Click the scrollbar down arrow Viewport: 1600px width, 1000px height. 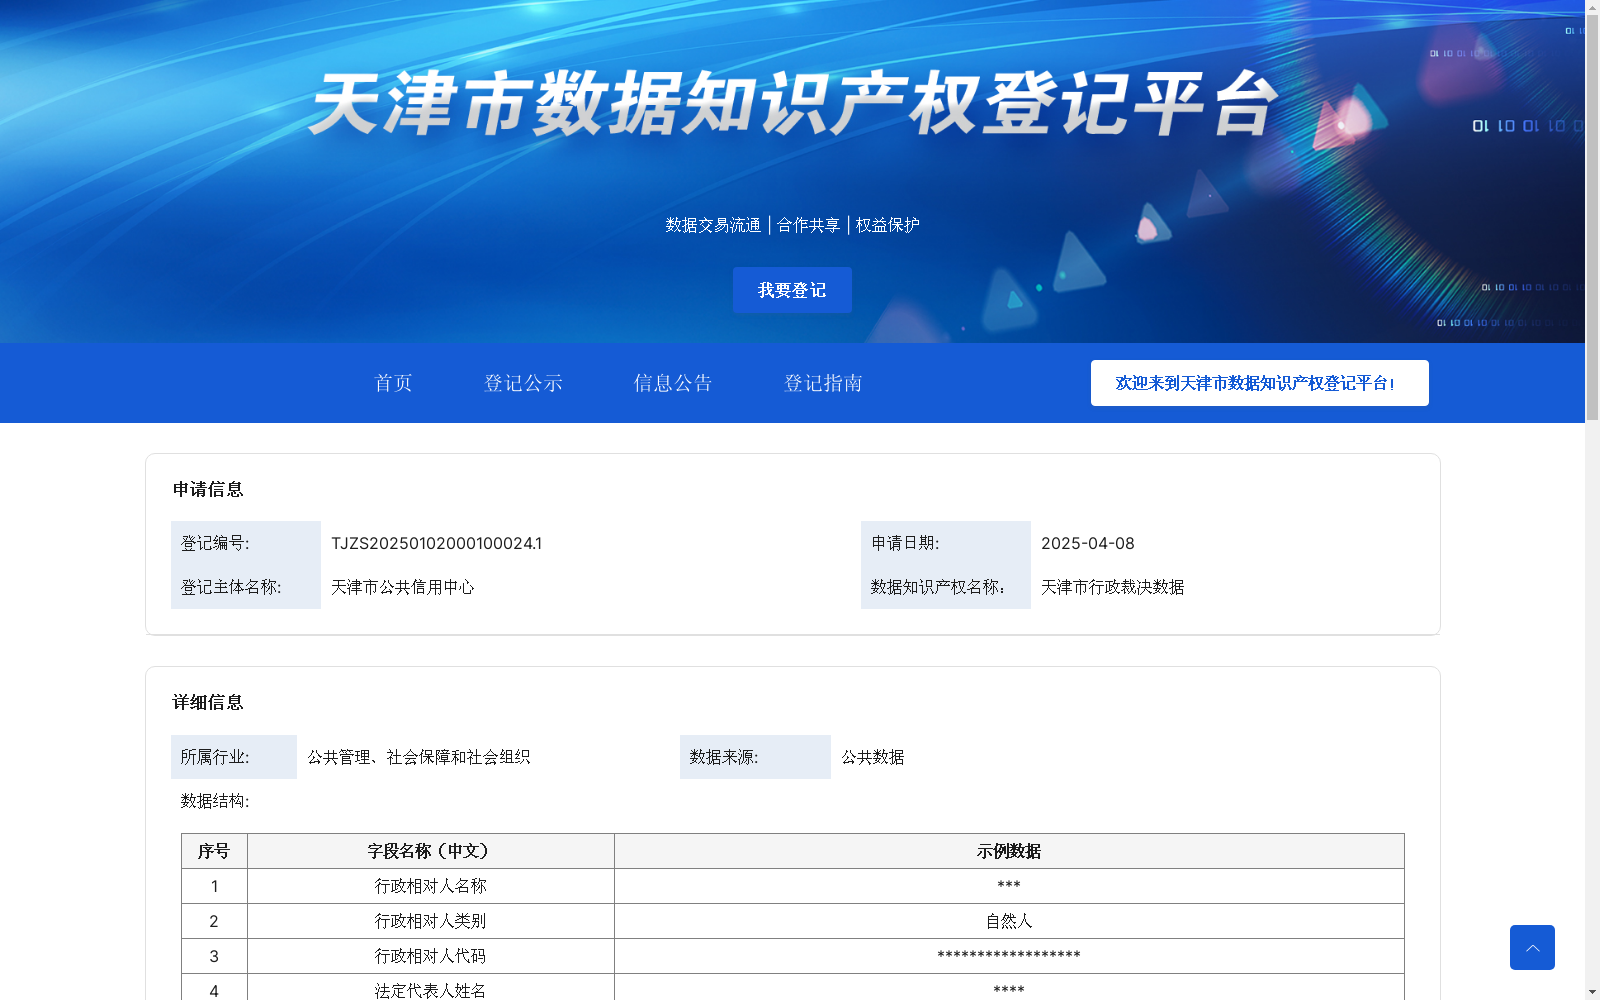coord(1592,993)
